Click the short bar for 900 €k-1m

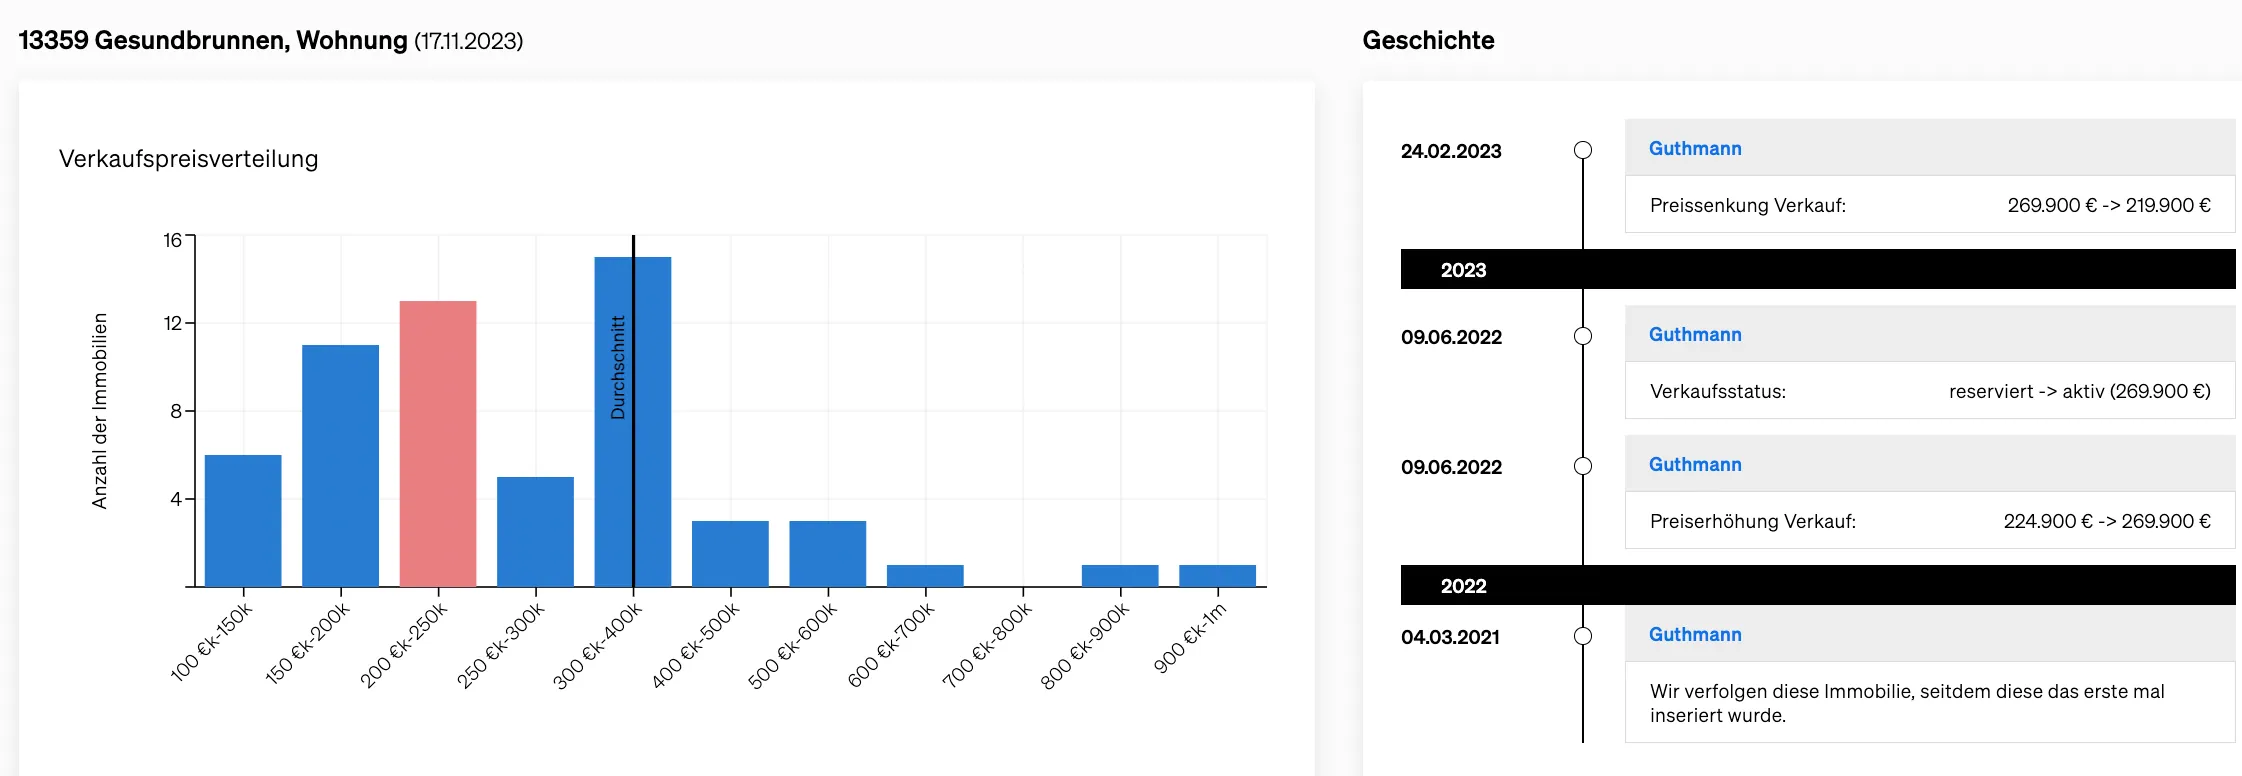tap(1218, 576)
